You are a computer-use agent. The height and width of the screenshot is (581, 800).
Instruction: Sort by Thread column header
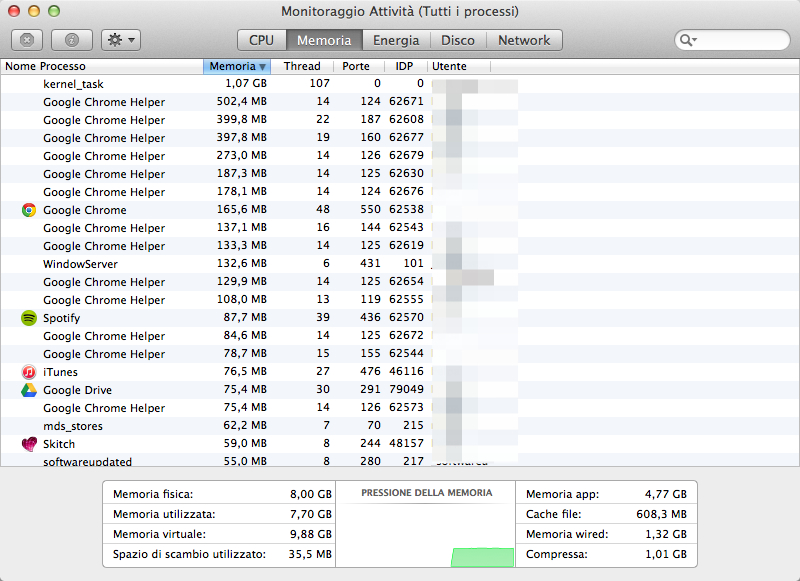pos(302,66)
